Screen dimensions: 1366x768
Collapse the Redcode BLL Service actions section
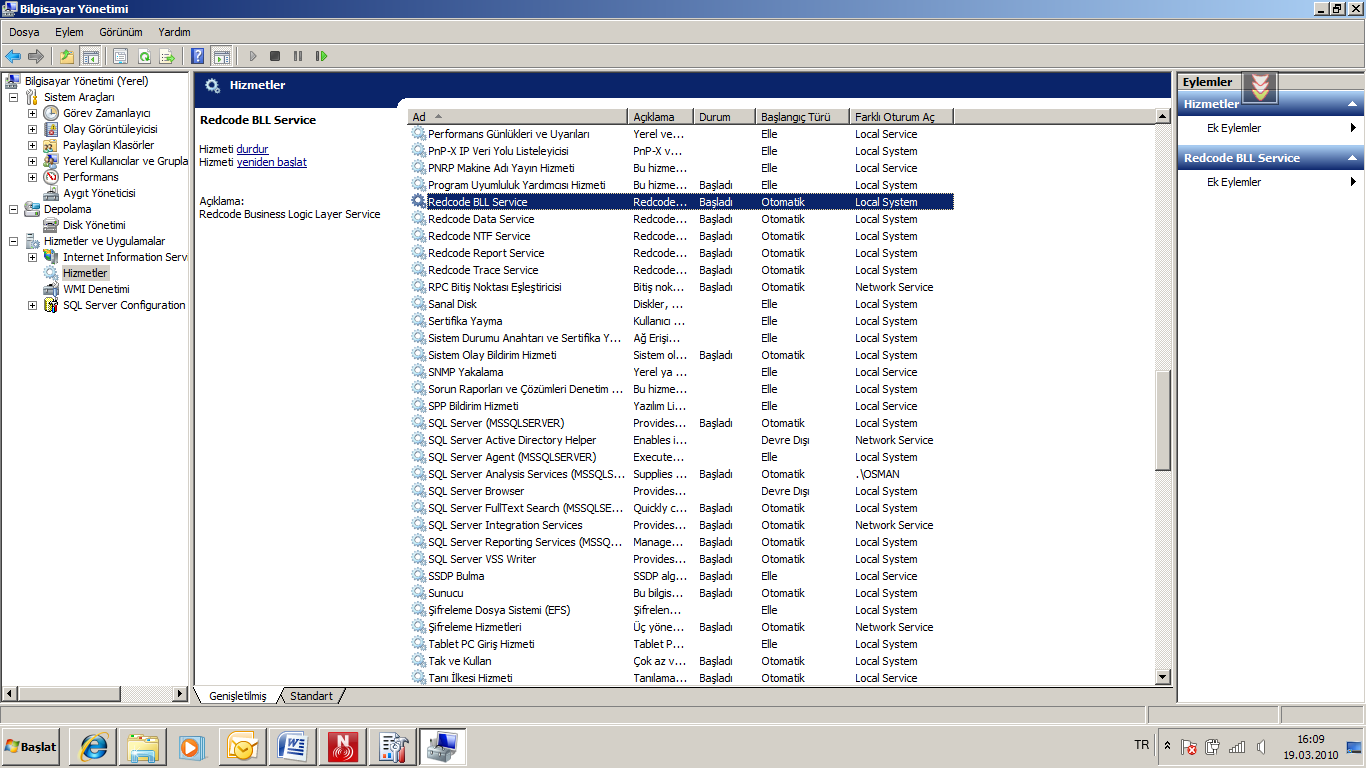click(x=1352, y=158)
